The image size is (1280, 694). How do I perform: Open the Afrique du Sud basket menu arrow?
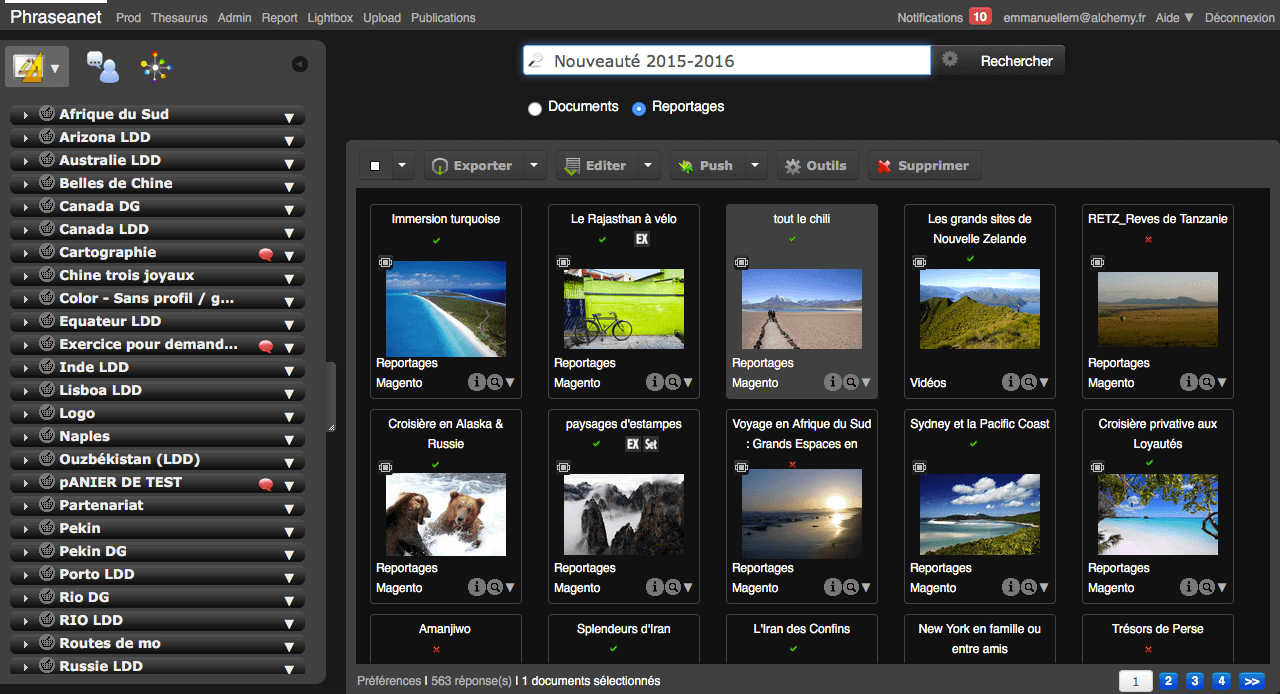coord(289,116)
